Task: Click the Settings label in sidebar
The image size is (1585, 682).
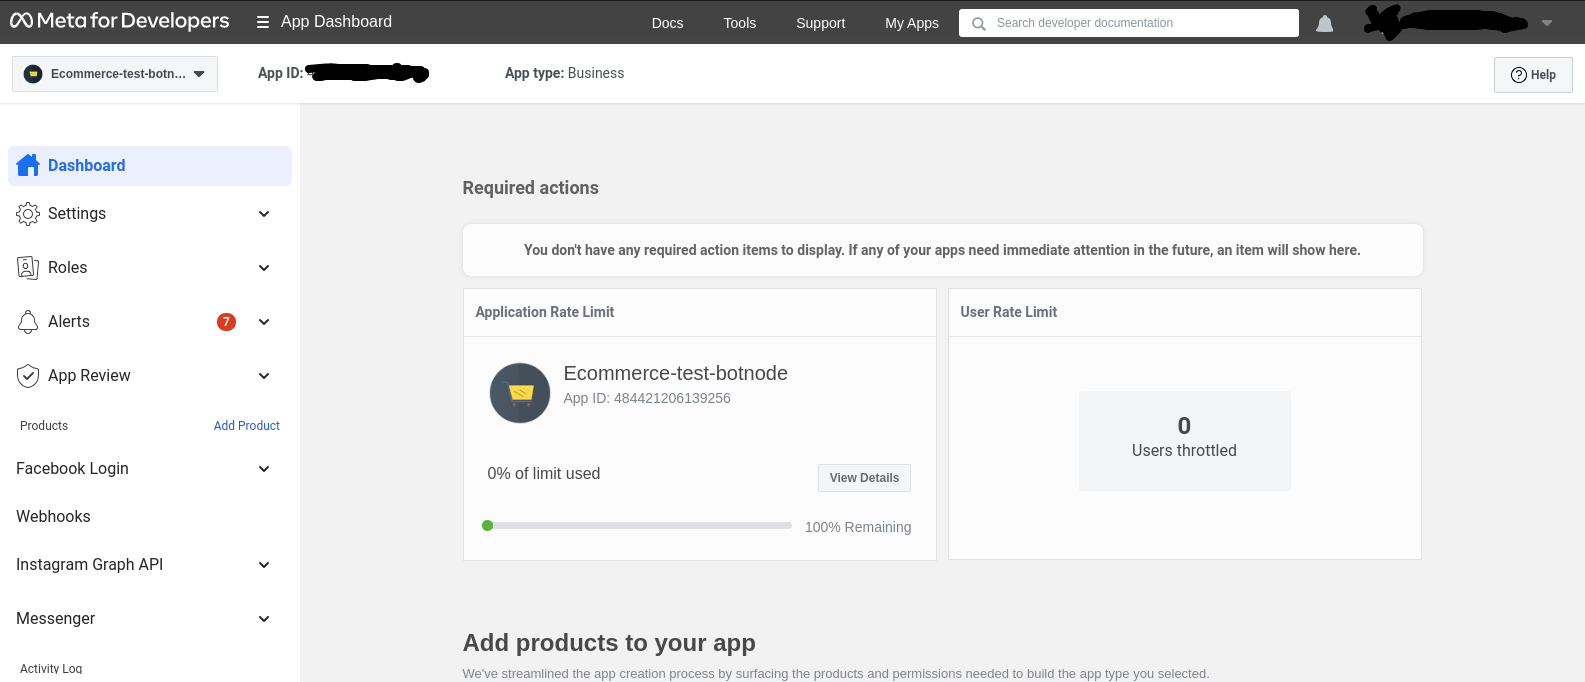Action: coord(77,213)
